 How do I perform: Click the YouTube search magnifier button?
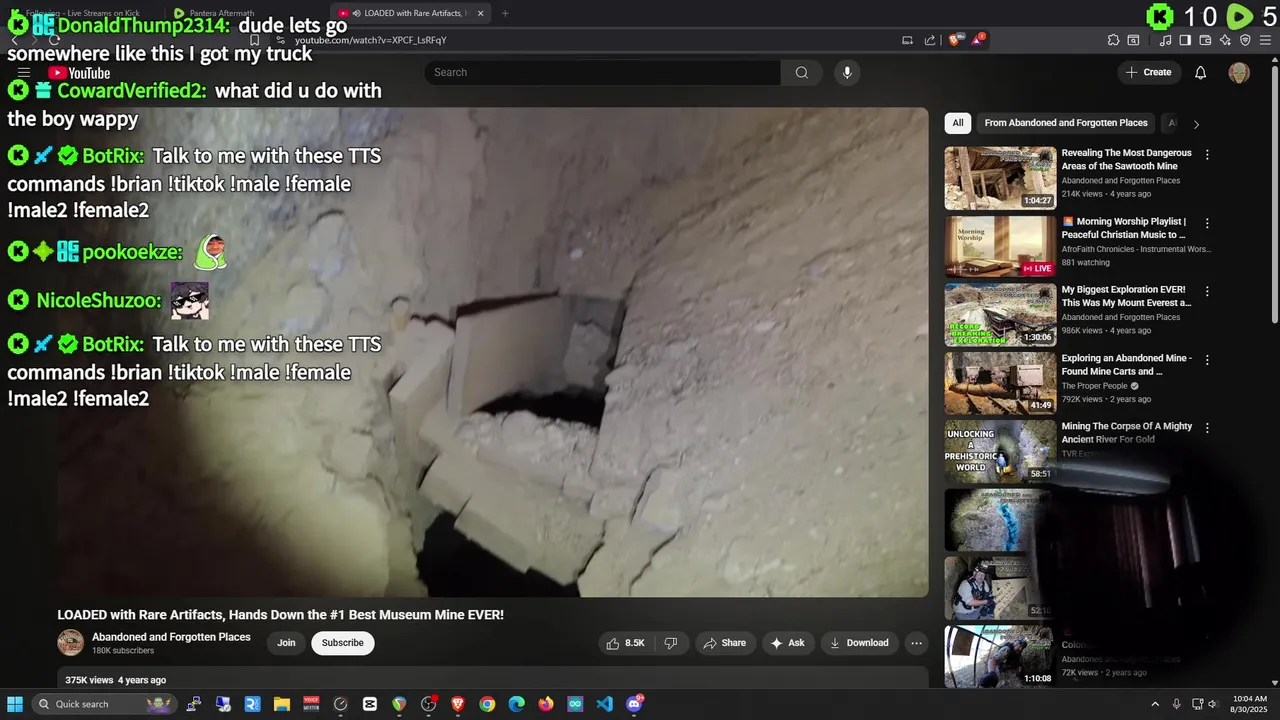[x=801, y=72]
